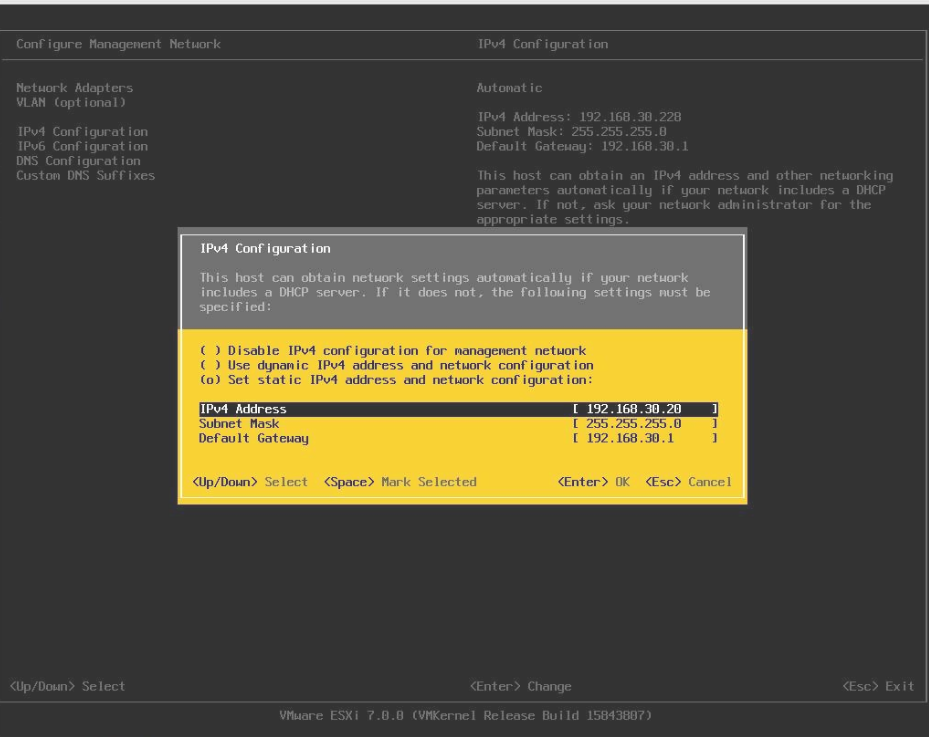Select Network Adapters in the left menu

[x=75, y=88]
